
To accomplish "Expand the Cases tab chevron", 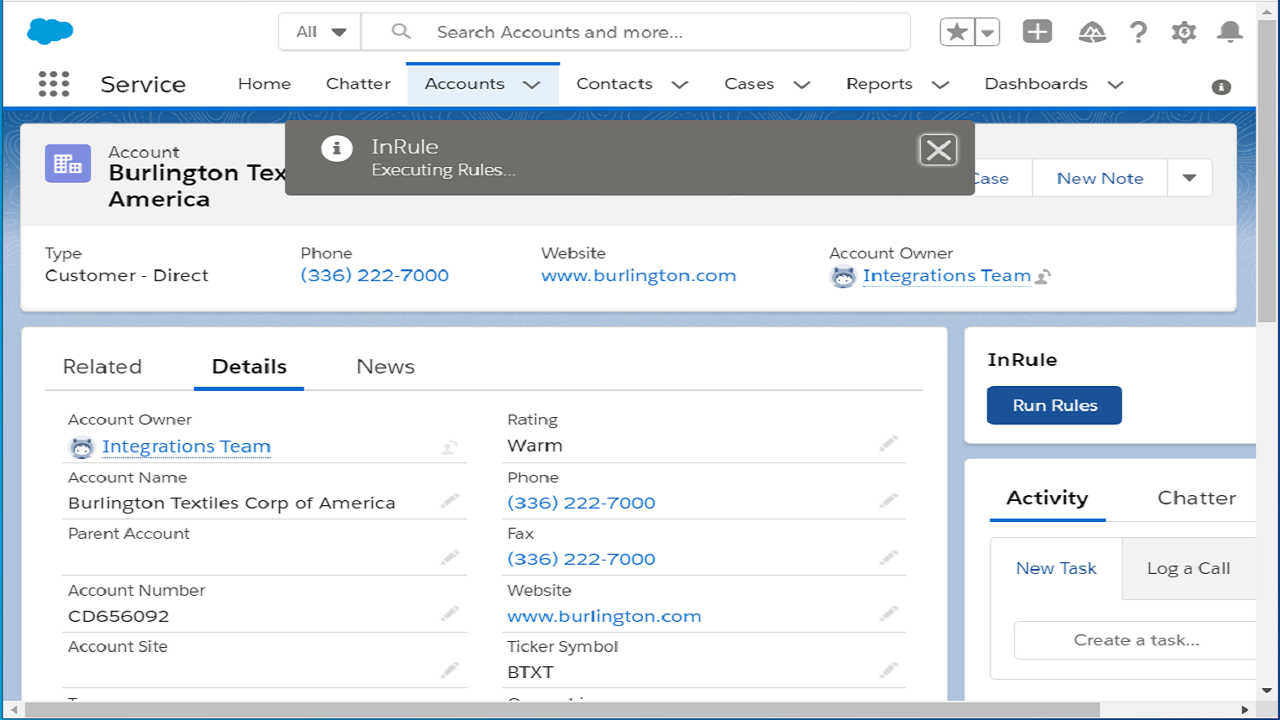I will pyautogui.click(x=801, y=85).
